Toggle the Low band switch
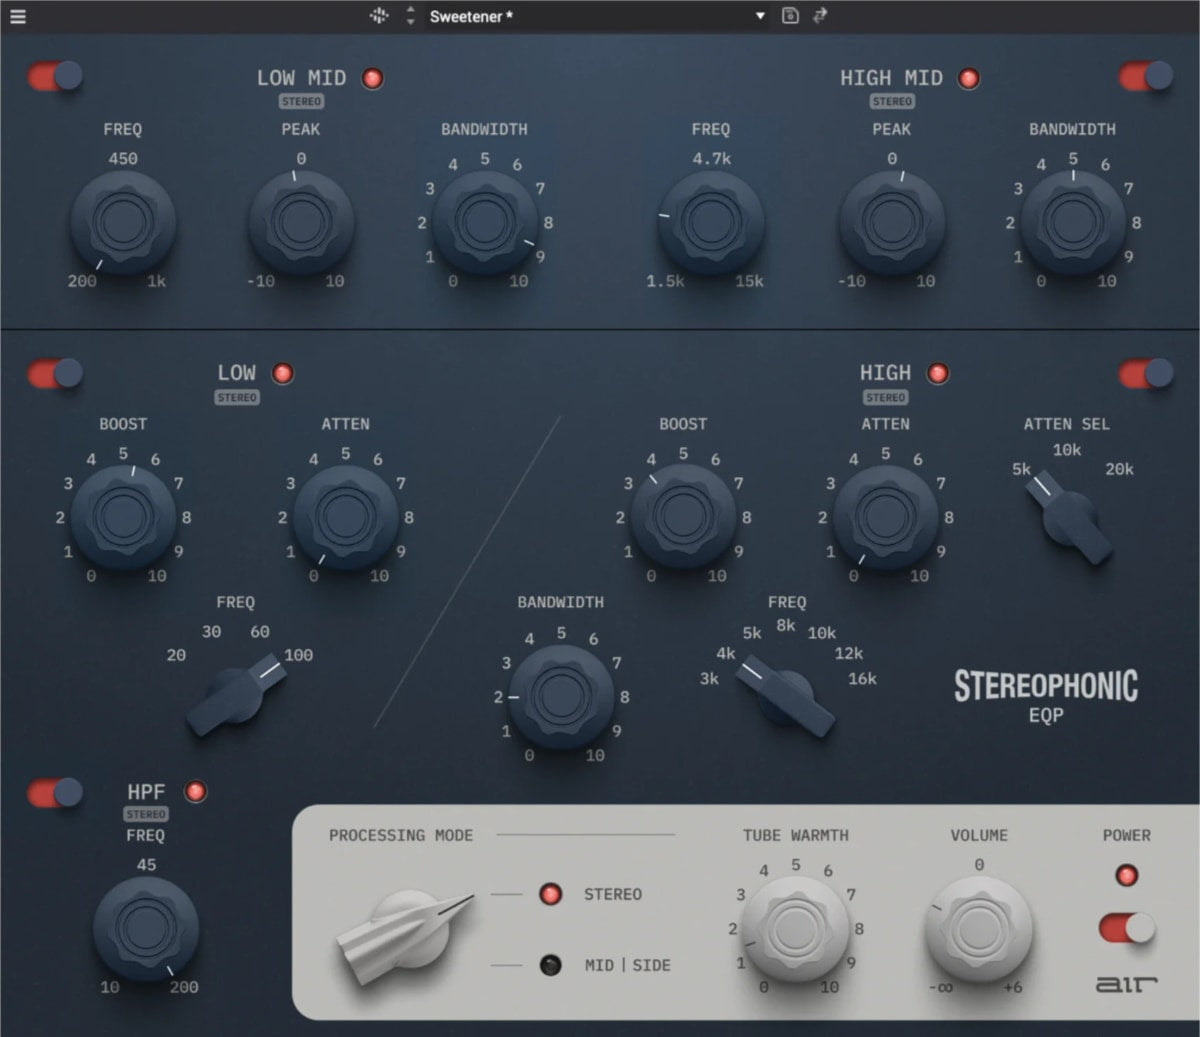1200x1037 pixels. click(x=55, y=374)
